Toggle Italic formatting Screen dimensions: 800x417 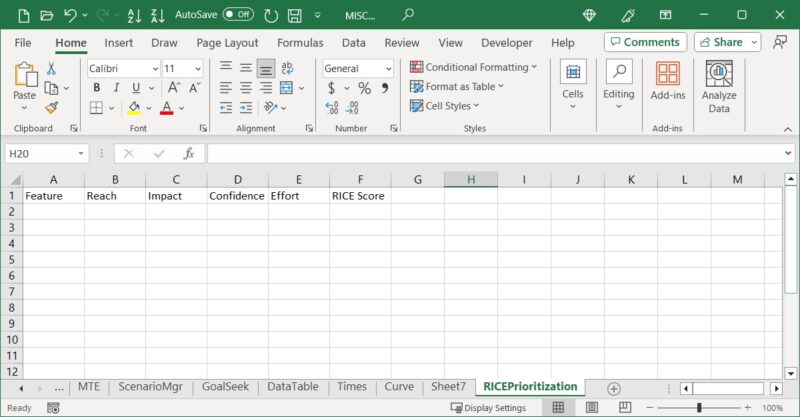(116, 88)
